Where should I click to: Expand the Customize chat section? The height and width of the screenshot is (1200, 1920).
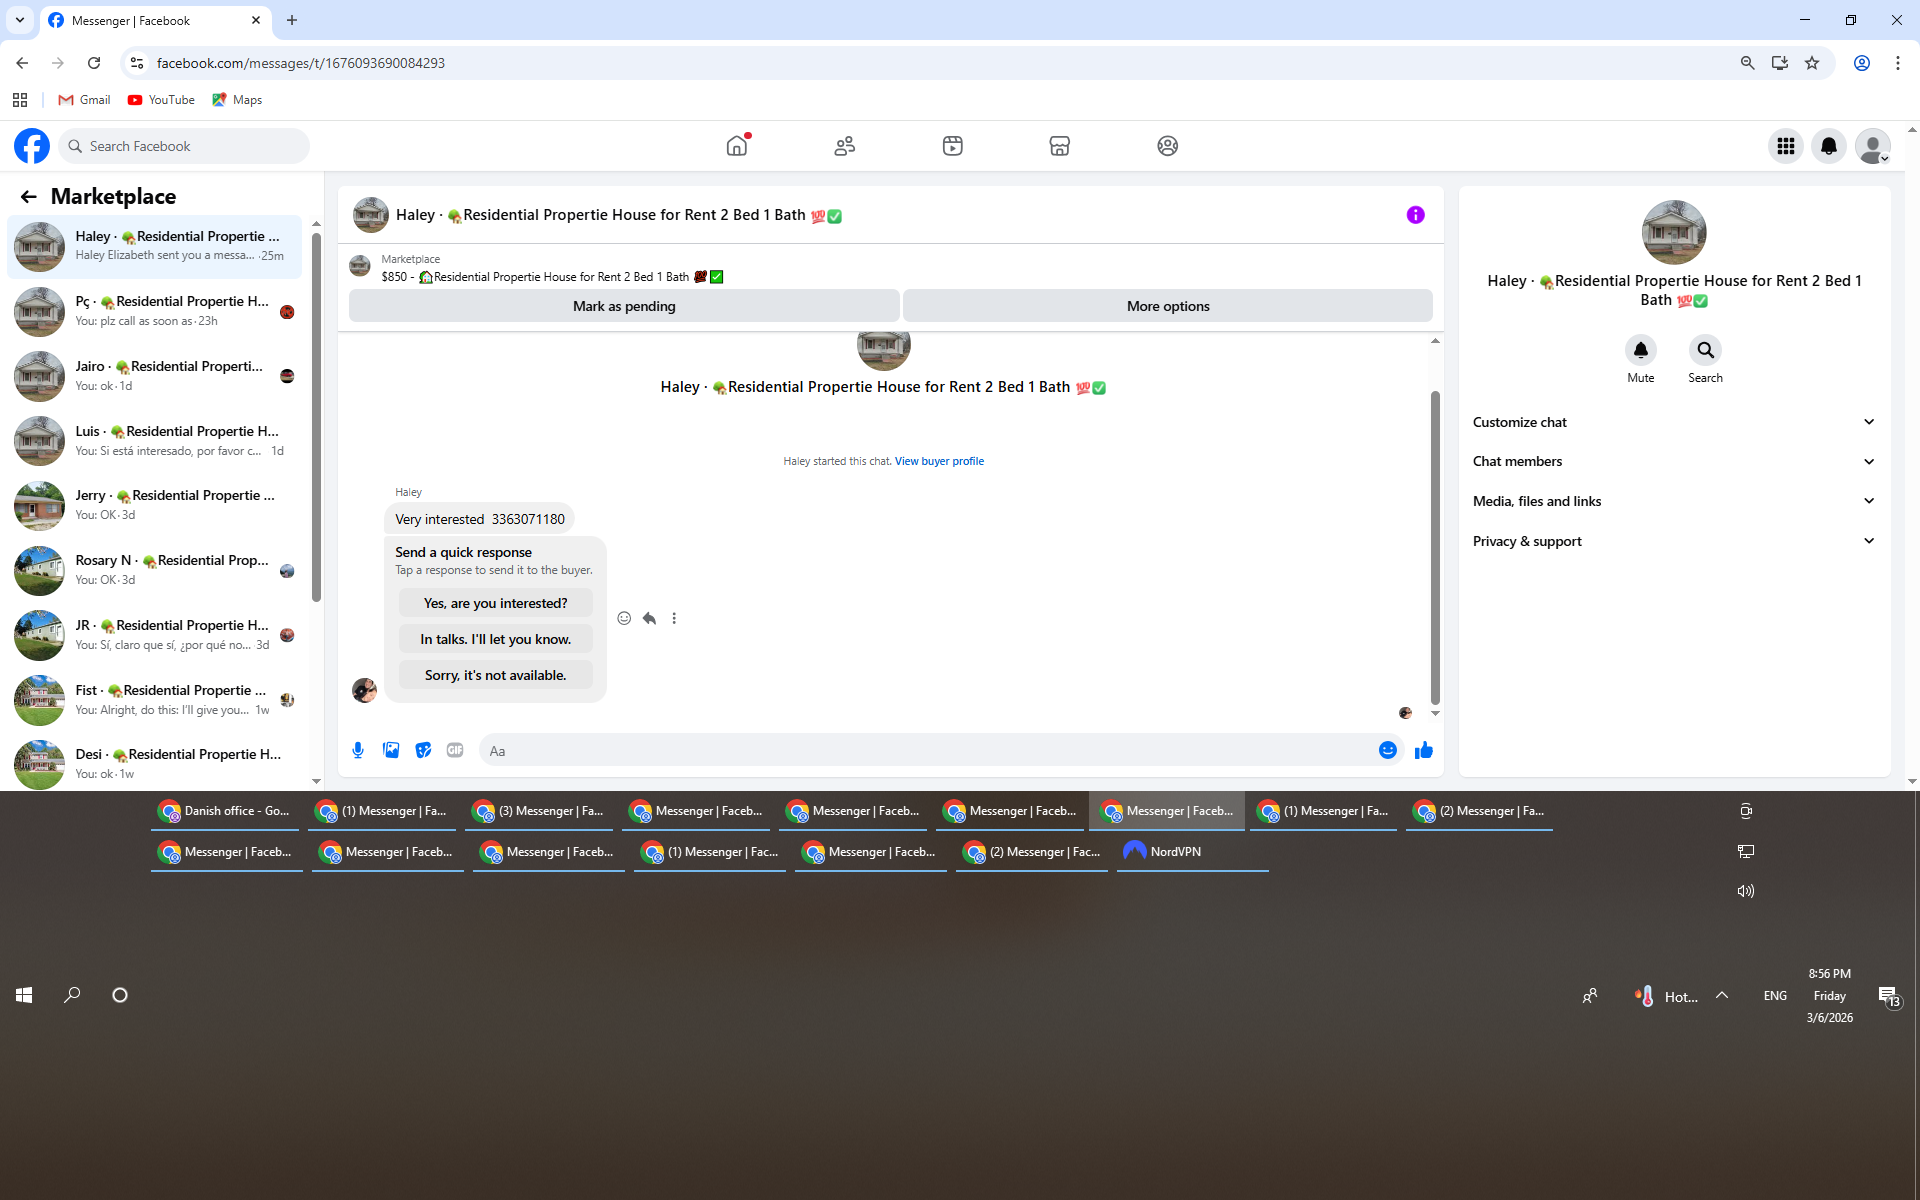pos(1673,422)
